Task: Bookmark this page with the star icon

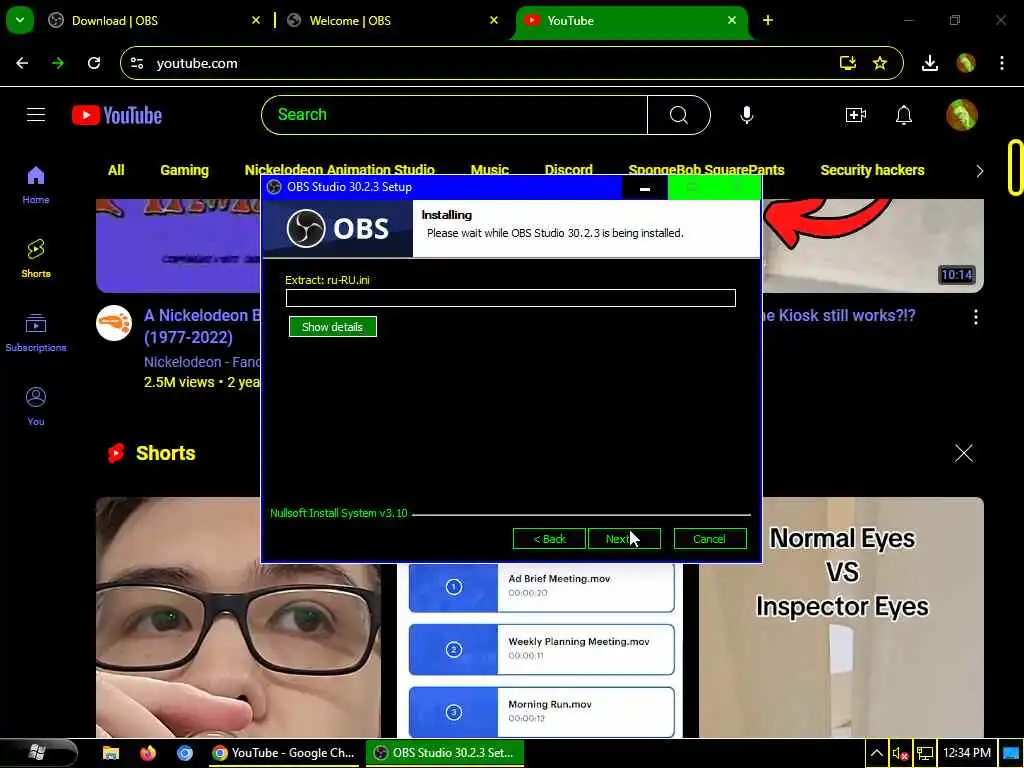Action: (x=880, y=63)
